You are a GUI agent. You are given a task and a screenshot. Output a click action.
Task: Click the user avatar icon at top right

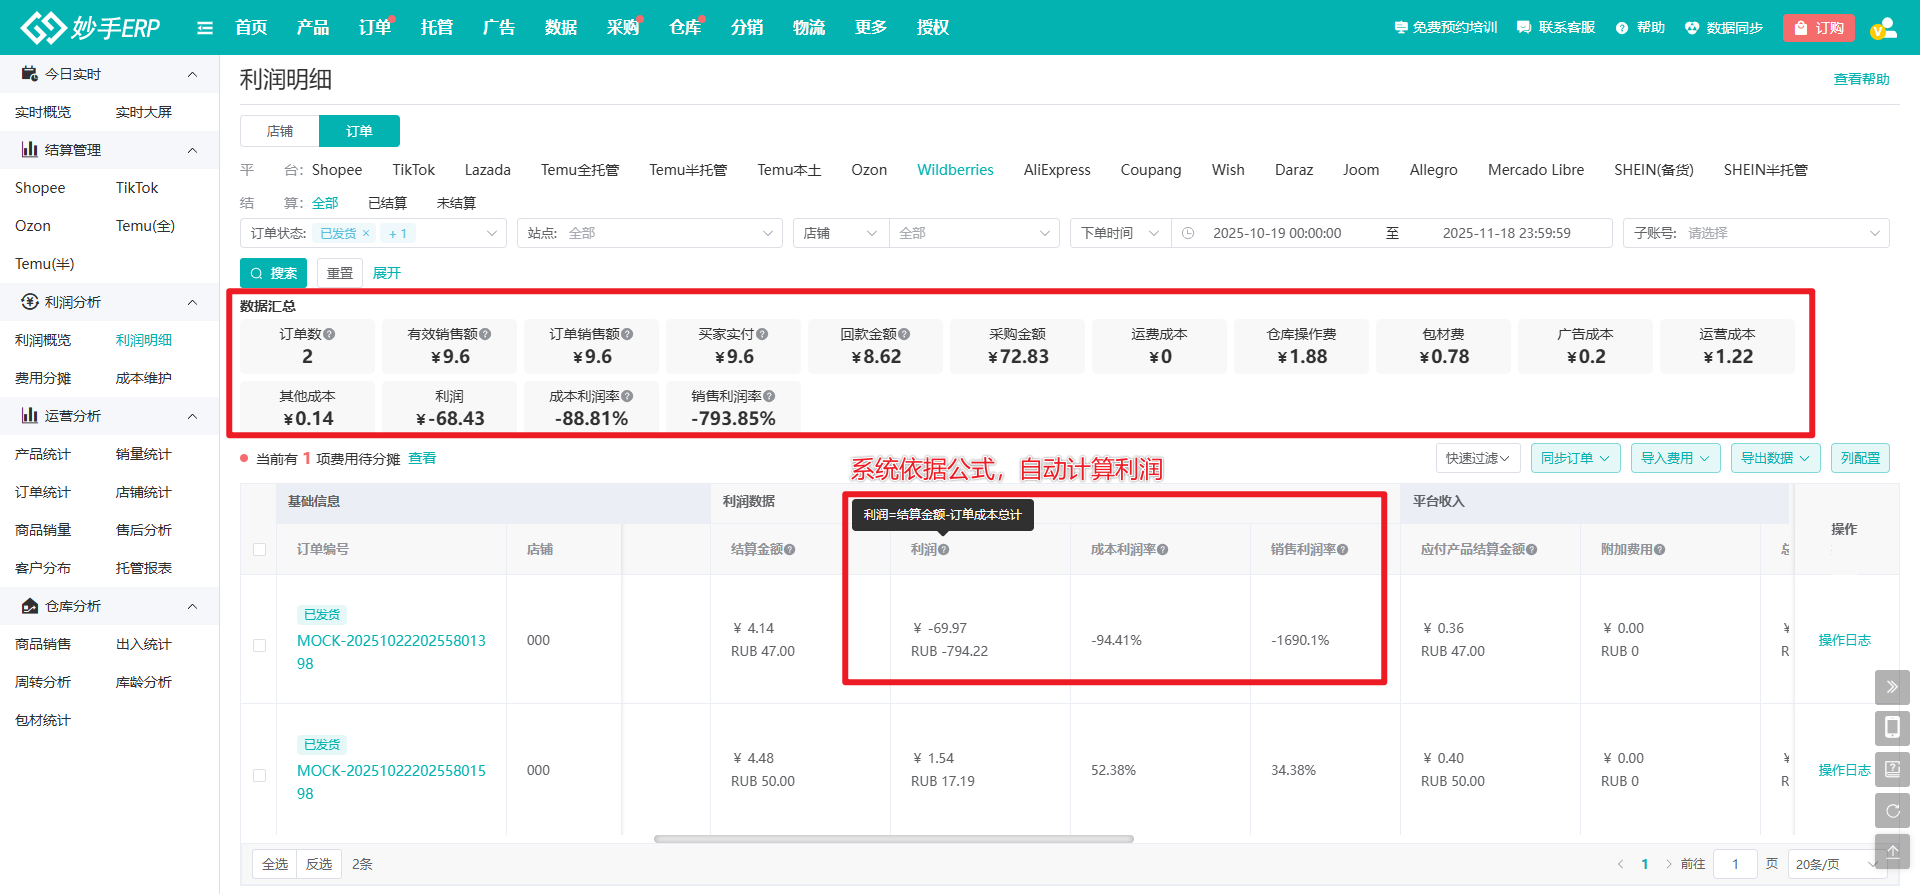[x=1883, y=28]
